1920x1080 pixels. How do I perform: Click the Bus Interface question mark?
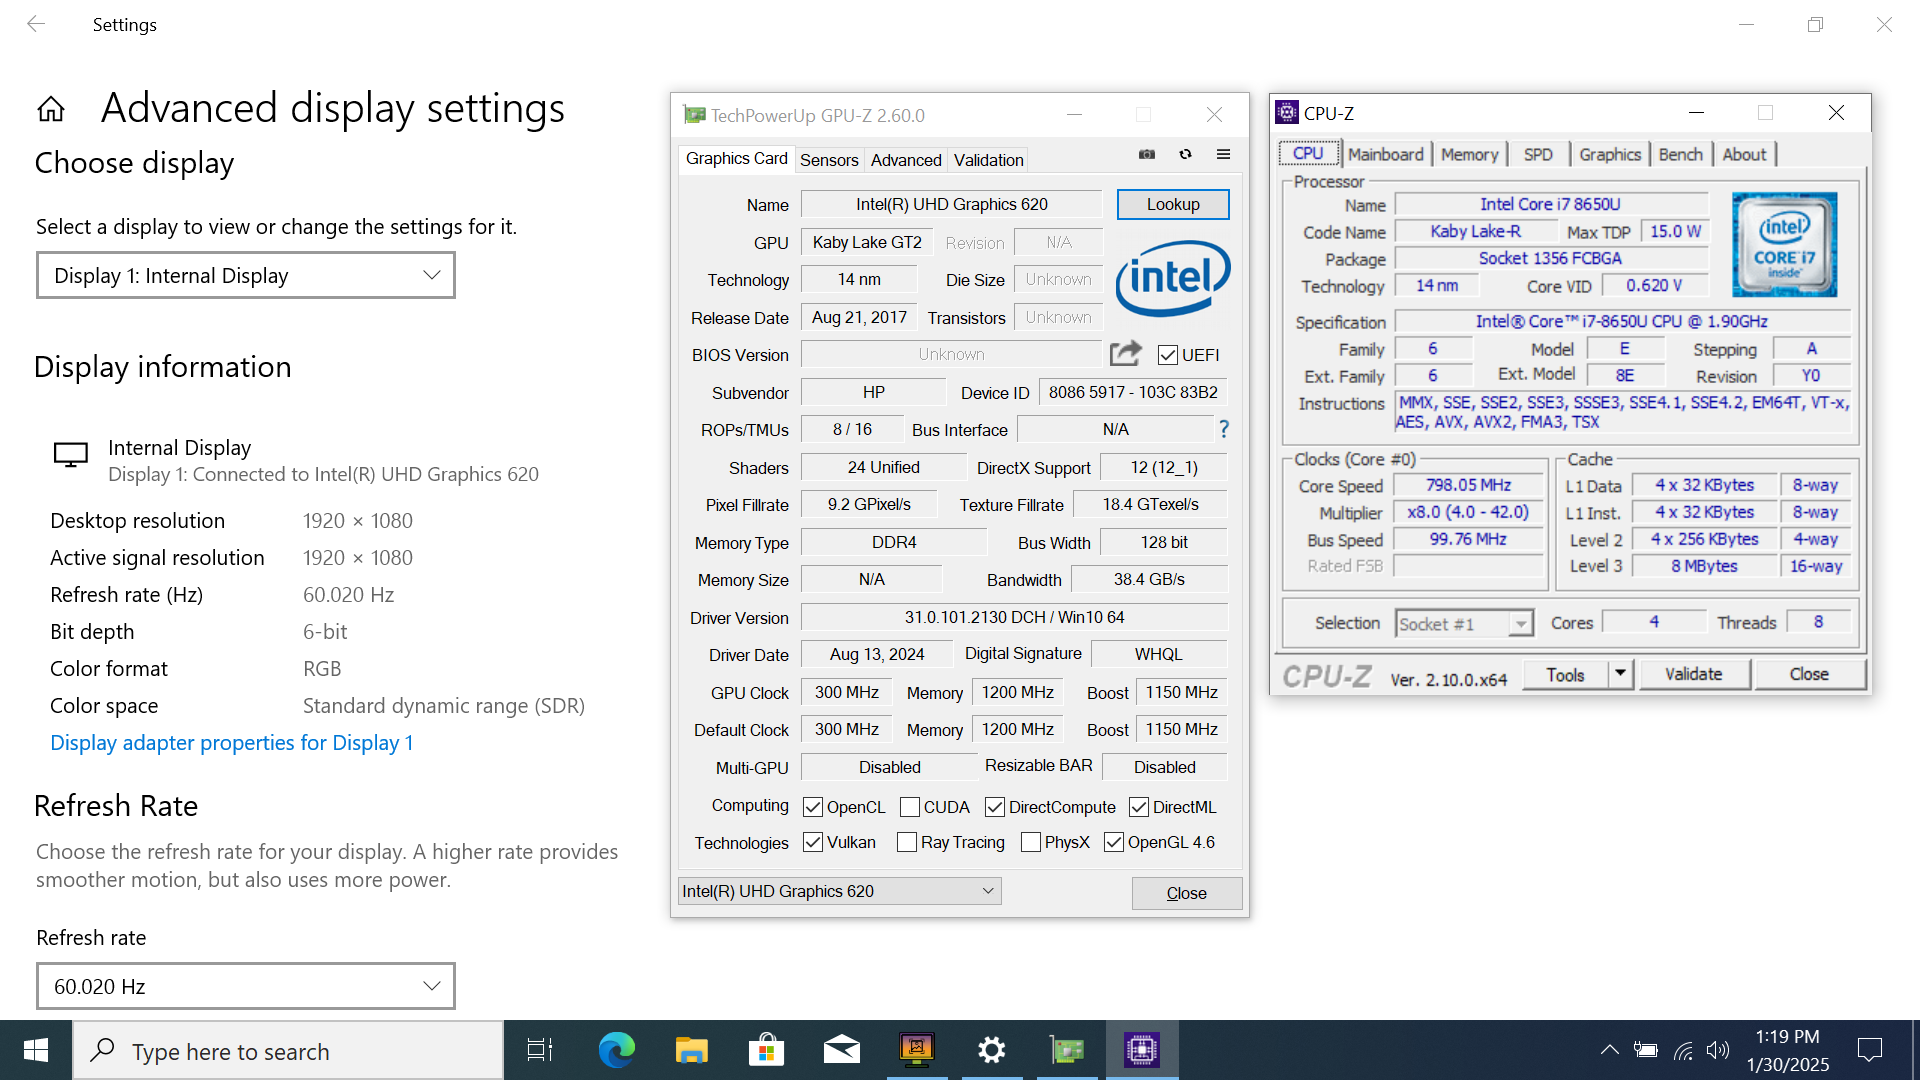tap(1224, 429)
